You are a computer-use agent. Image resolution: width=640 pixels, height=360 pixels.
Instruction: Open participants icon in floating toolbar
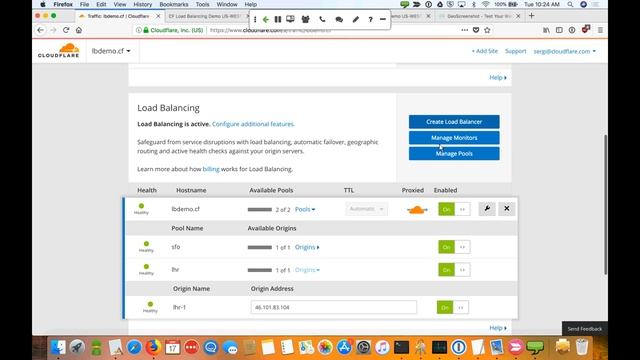tap(305, 19)
